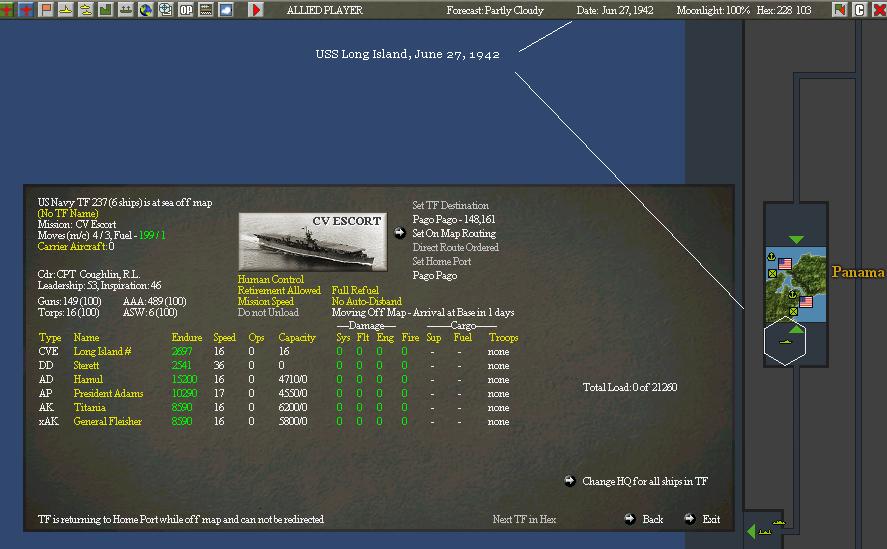Open ship Titania details
The width and height of the screenshot is (887, 549).
point(89,408)
